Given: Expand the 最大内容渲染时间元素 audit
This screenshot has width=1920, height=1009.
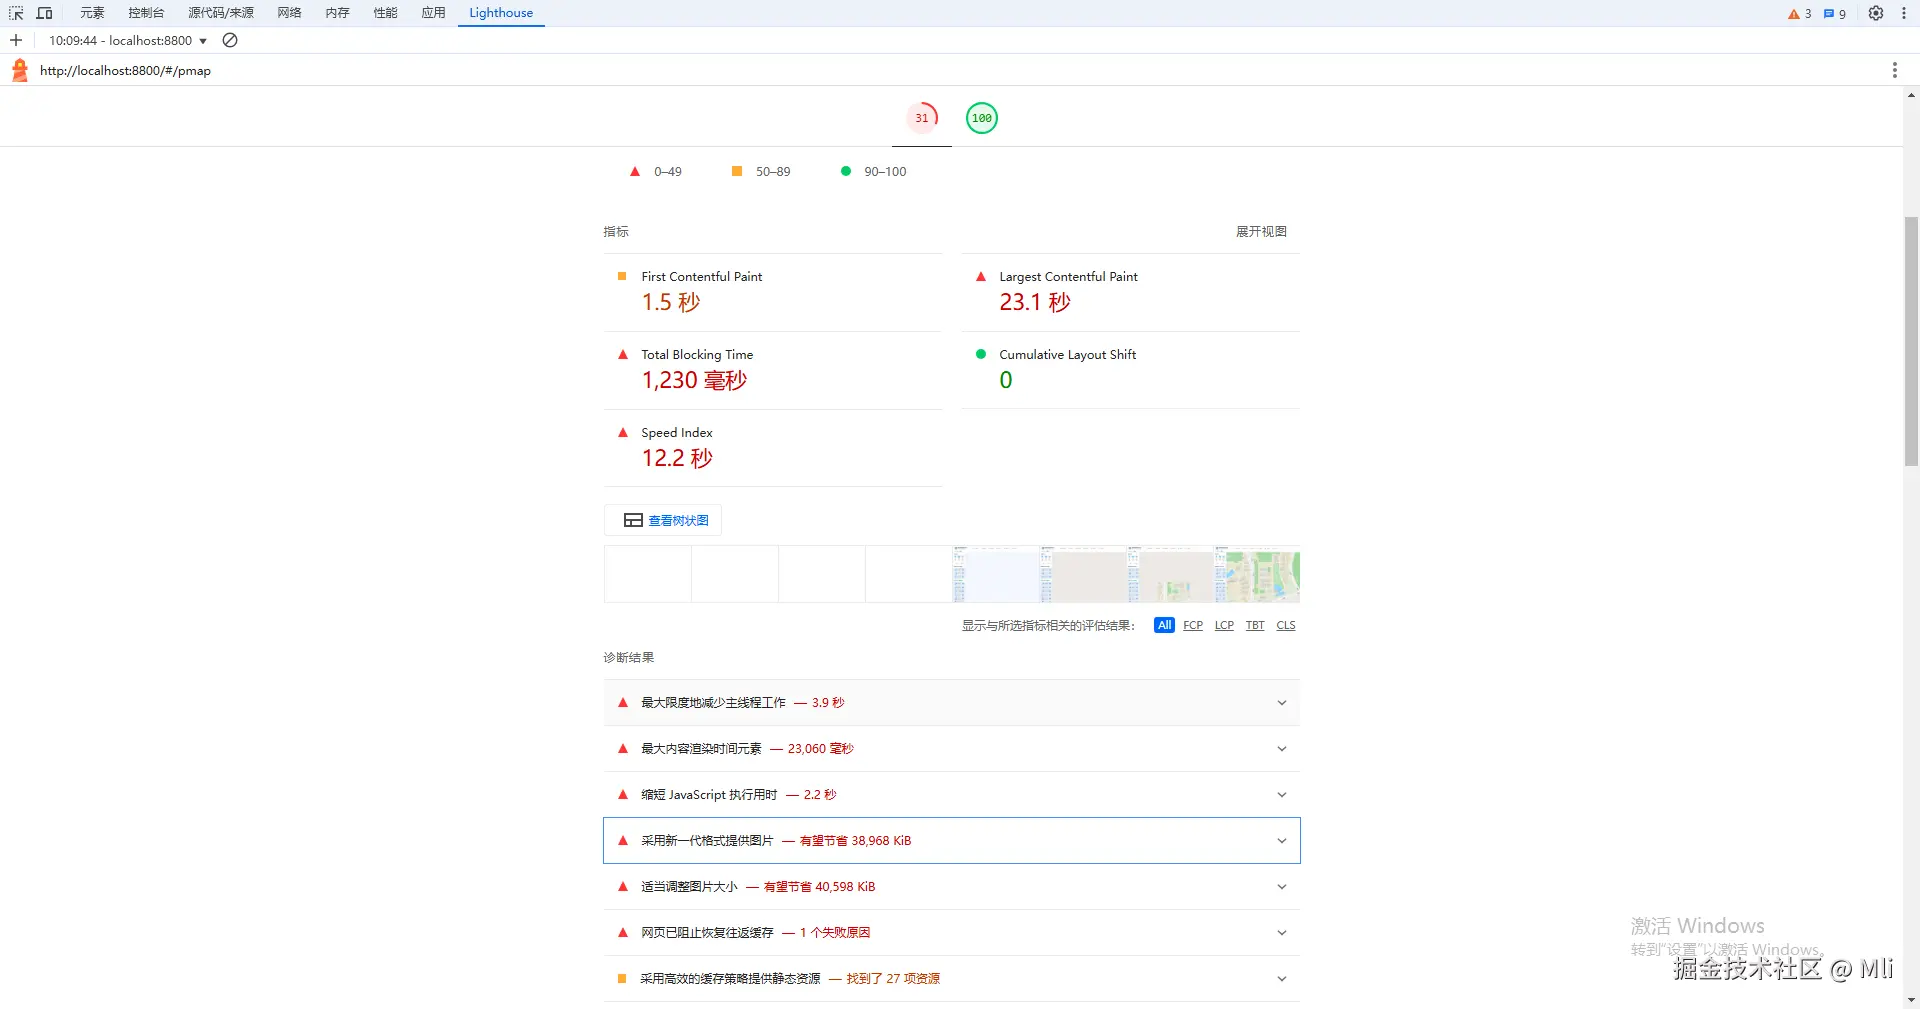Looking at the screenshot, I should click(x=951, y=749).
